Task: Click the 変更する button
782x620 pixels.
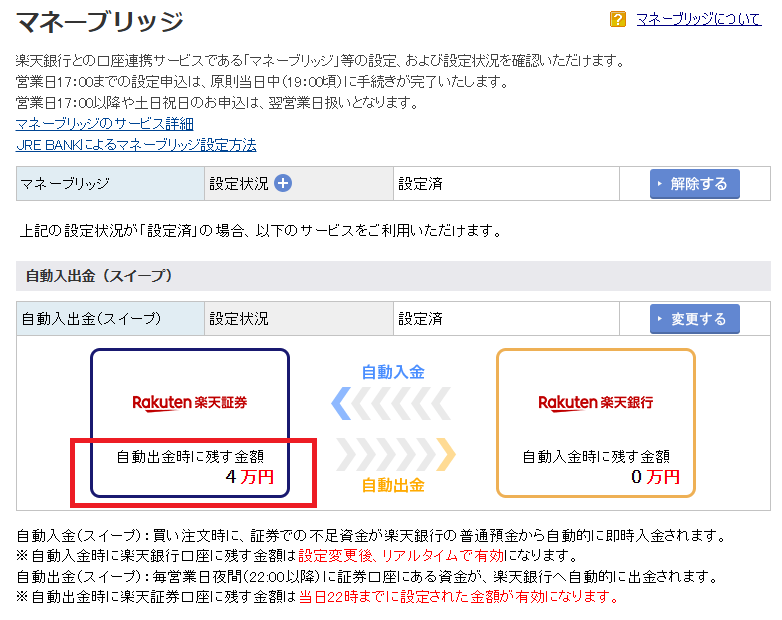Action: point(694,319)
